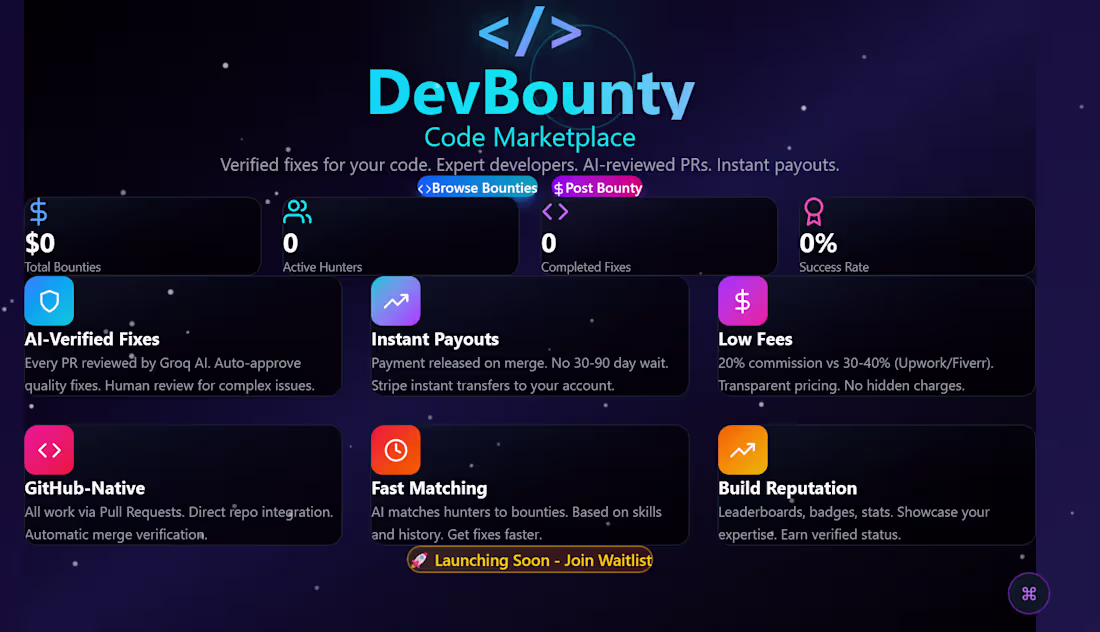Click the clock icon for Fast Matching
Viewport: 1100px width, 632px height.
(x=396, y=450)
